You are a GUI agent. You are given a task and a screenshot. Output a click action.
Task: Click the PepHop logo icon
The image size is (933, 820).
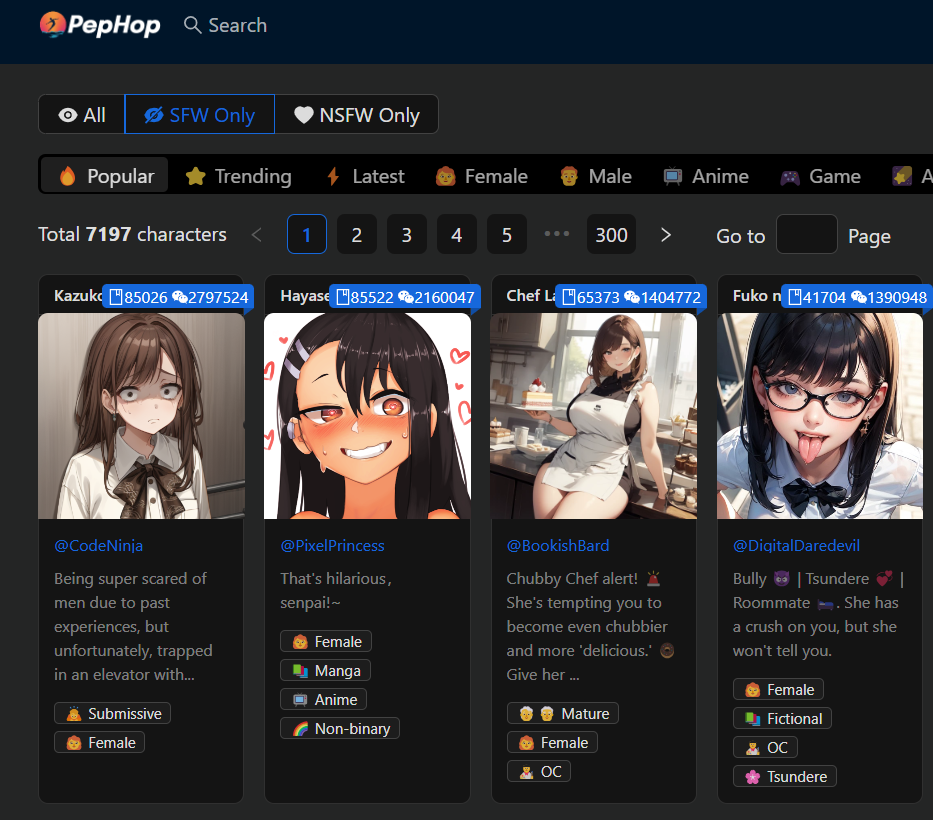click(53, 24)
